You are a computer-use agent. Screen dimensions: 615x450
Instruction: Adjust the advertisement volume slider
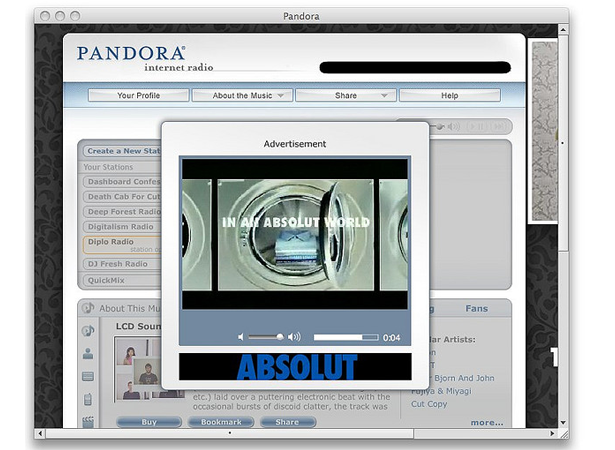click(x=266, y=337)
